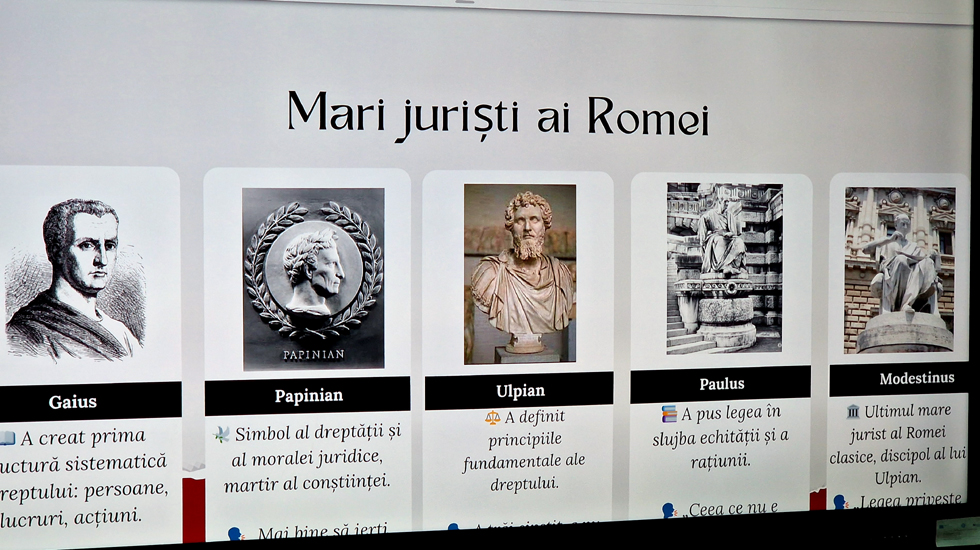Click the stacked books emoji under Paulus
Viewport: 980px width, 550px height.
coord(669,413)
